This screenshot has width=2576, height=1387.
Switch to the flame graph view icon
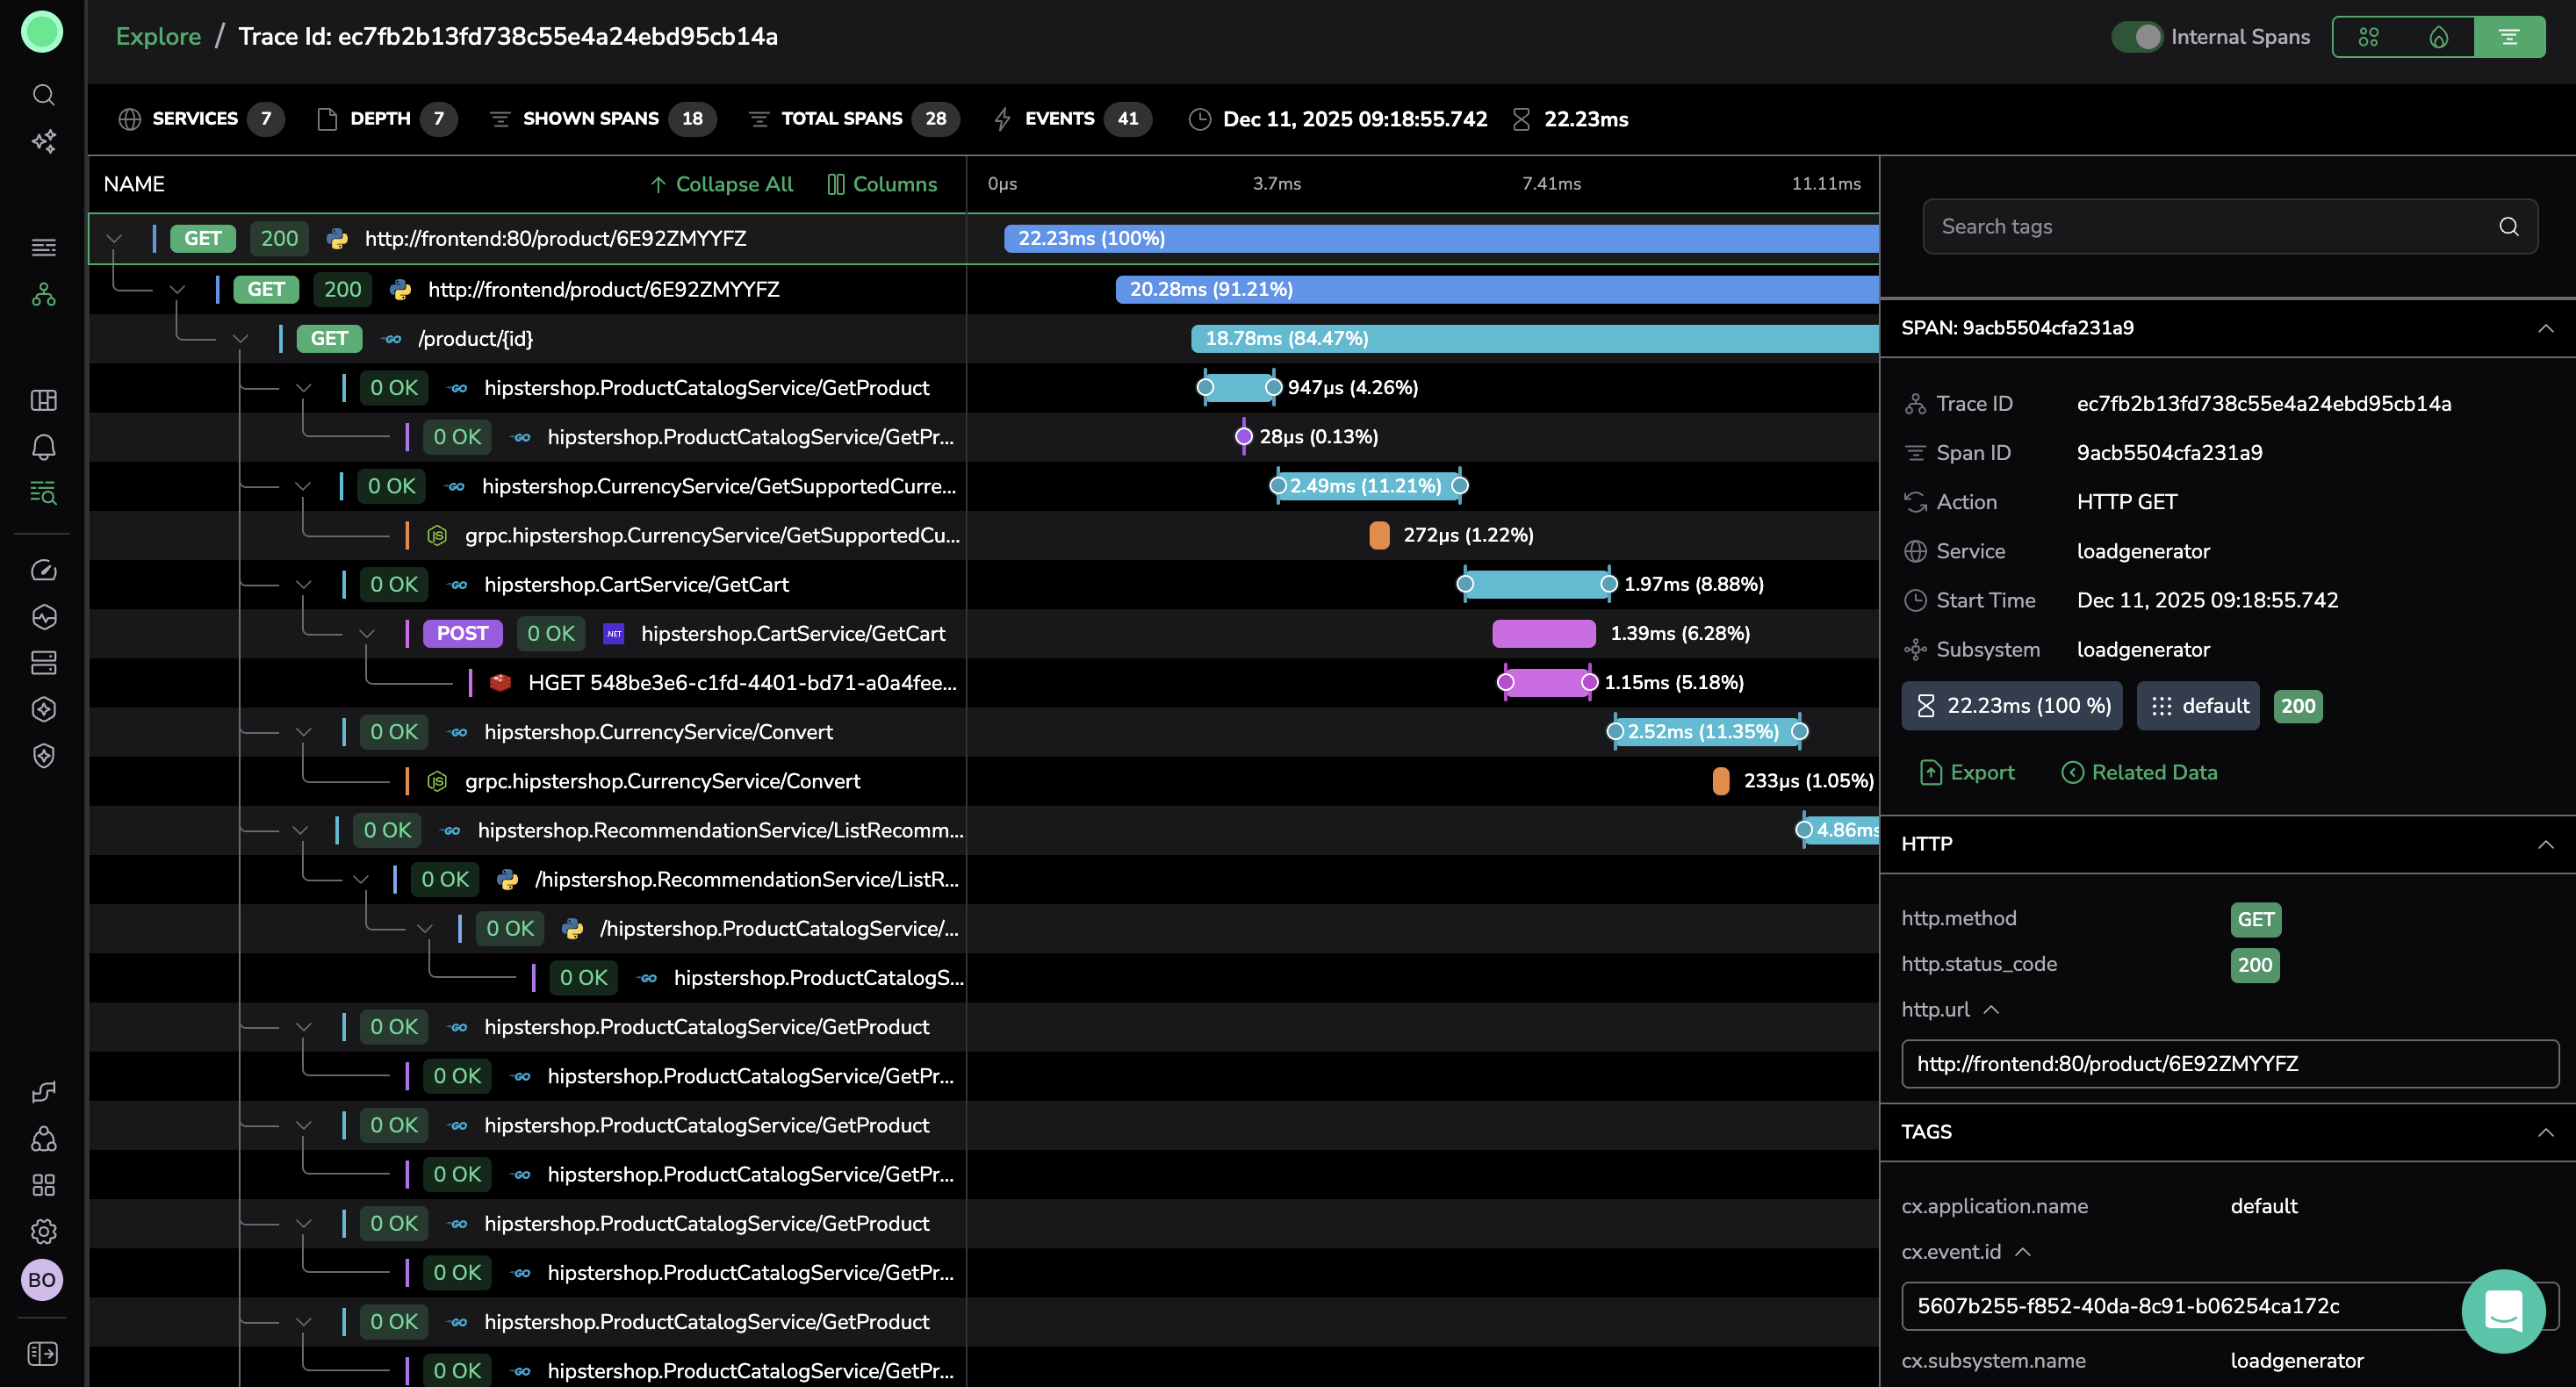click(2438, 37)
